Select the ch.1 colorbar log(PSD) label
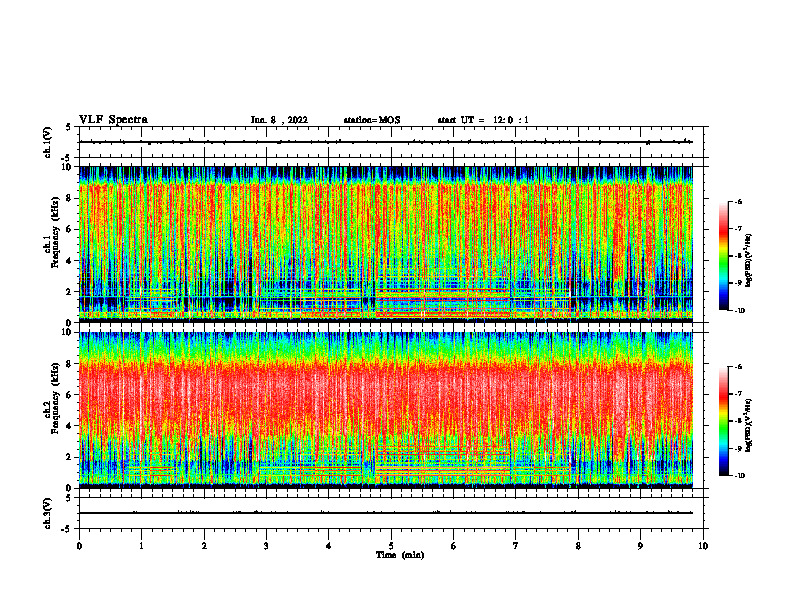792x612 pixels. point(749,260)
